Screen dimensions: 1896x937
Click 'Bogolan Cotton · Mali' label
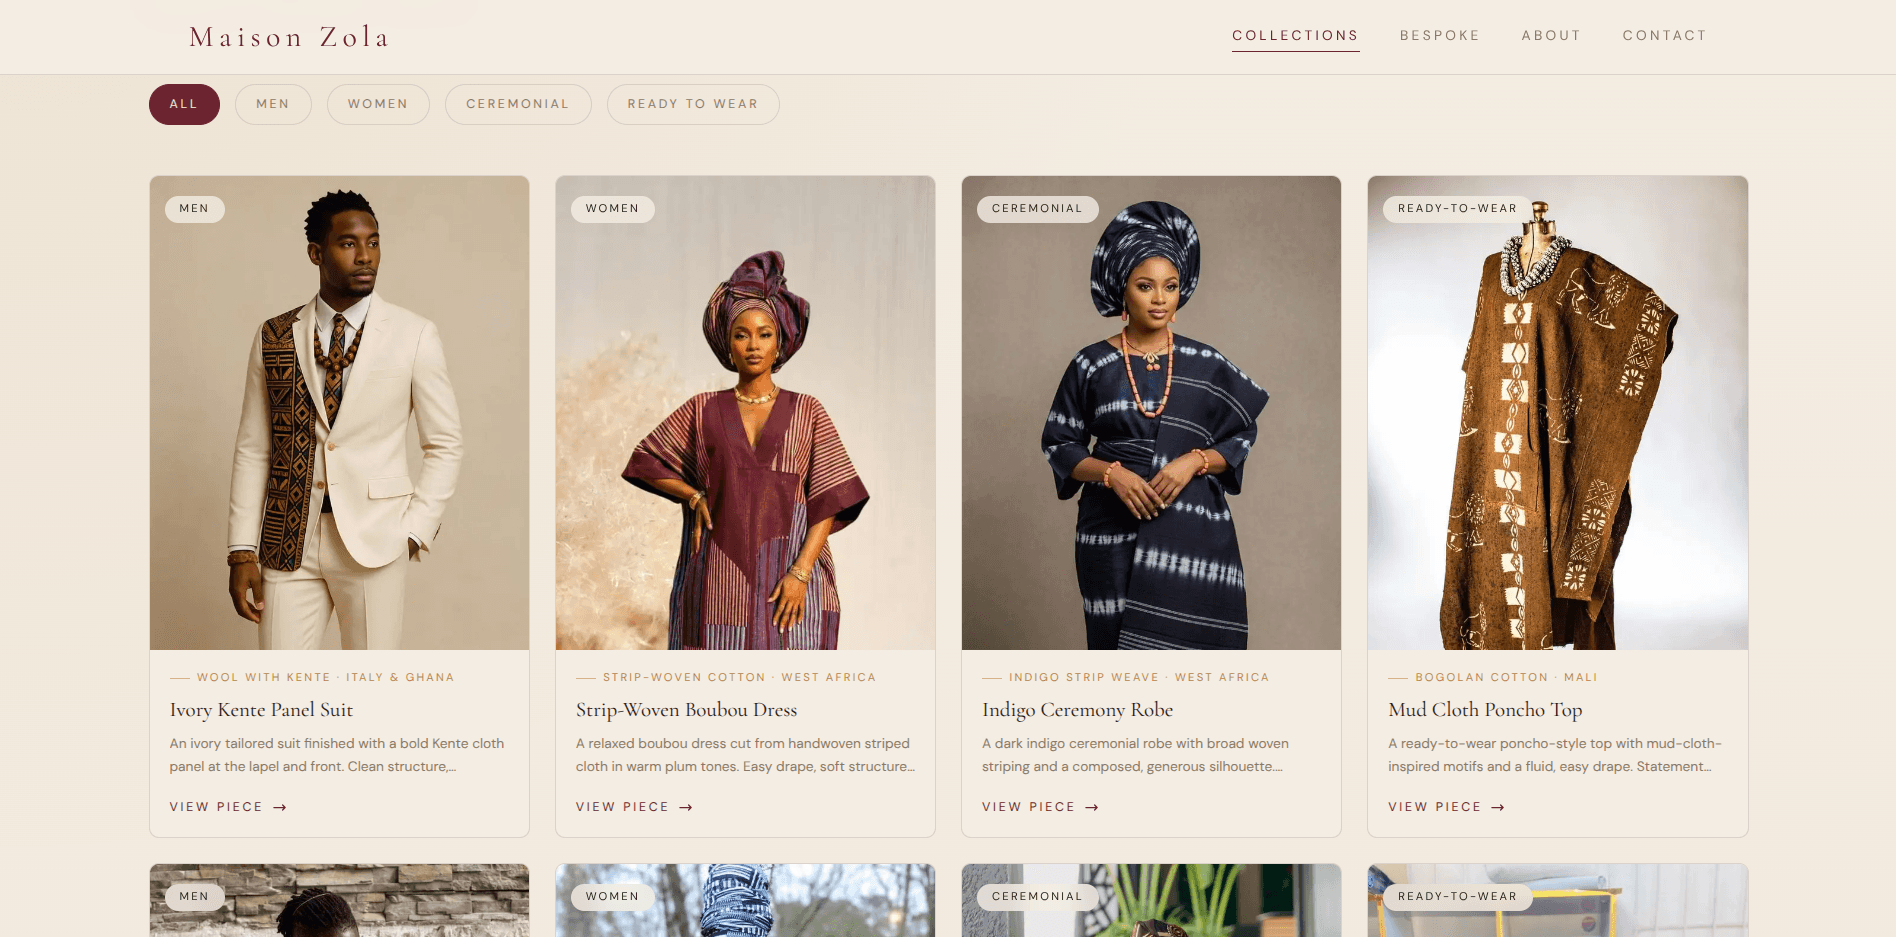pyautogui.click(x=1506, y=678)
